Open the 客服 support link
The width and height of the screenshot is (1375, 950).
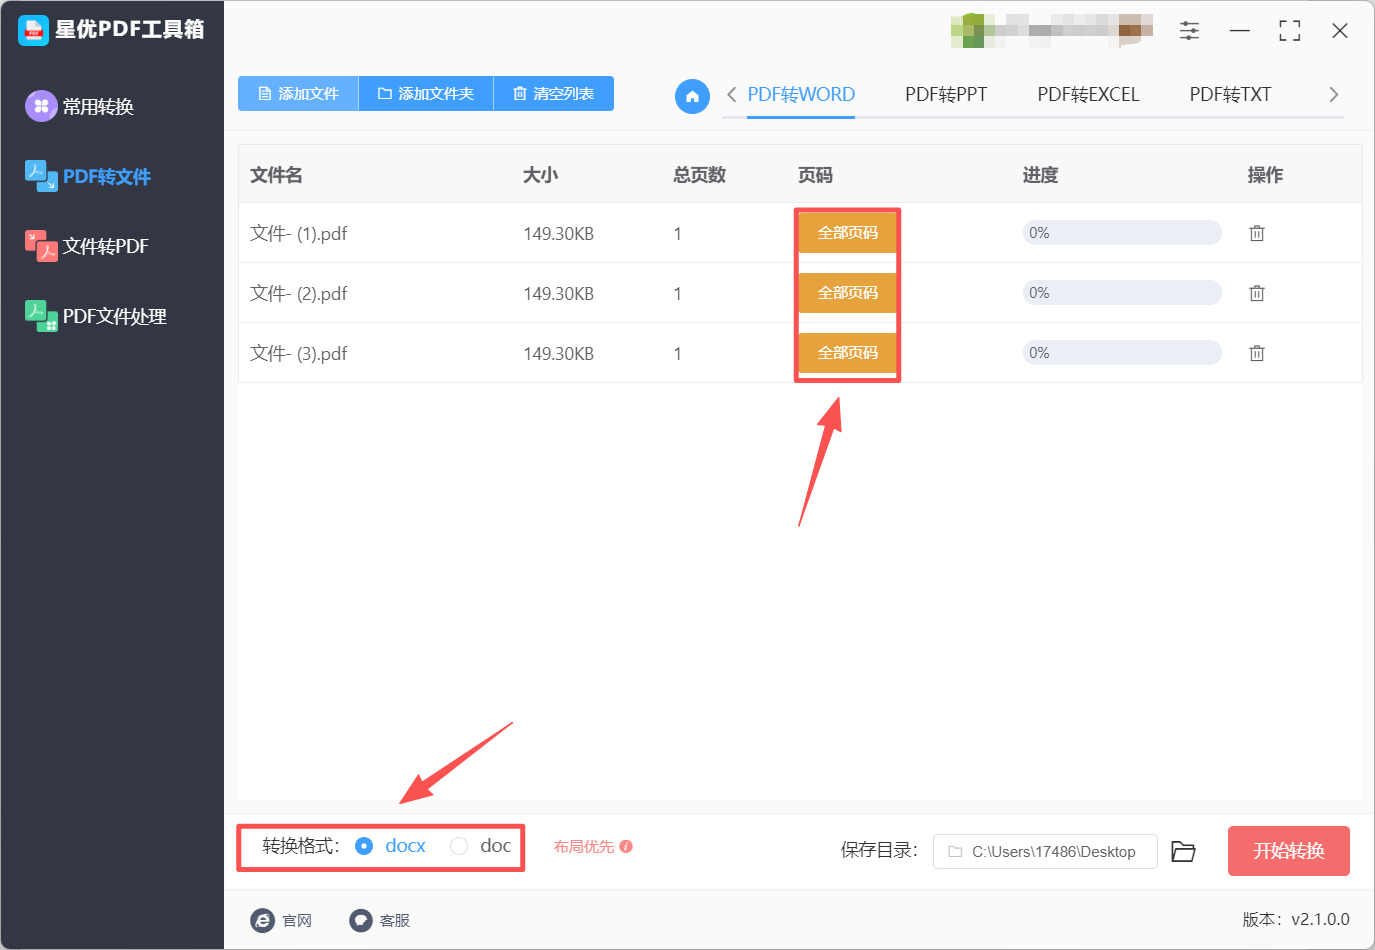pyautogui.click(x=380, y=920)
